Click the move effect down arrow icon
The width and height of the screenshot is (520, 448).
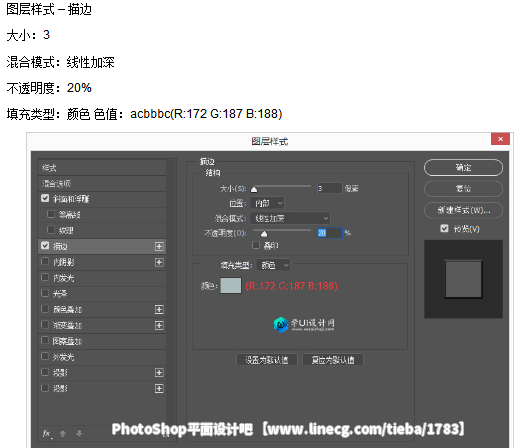79,433
